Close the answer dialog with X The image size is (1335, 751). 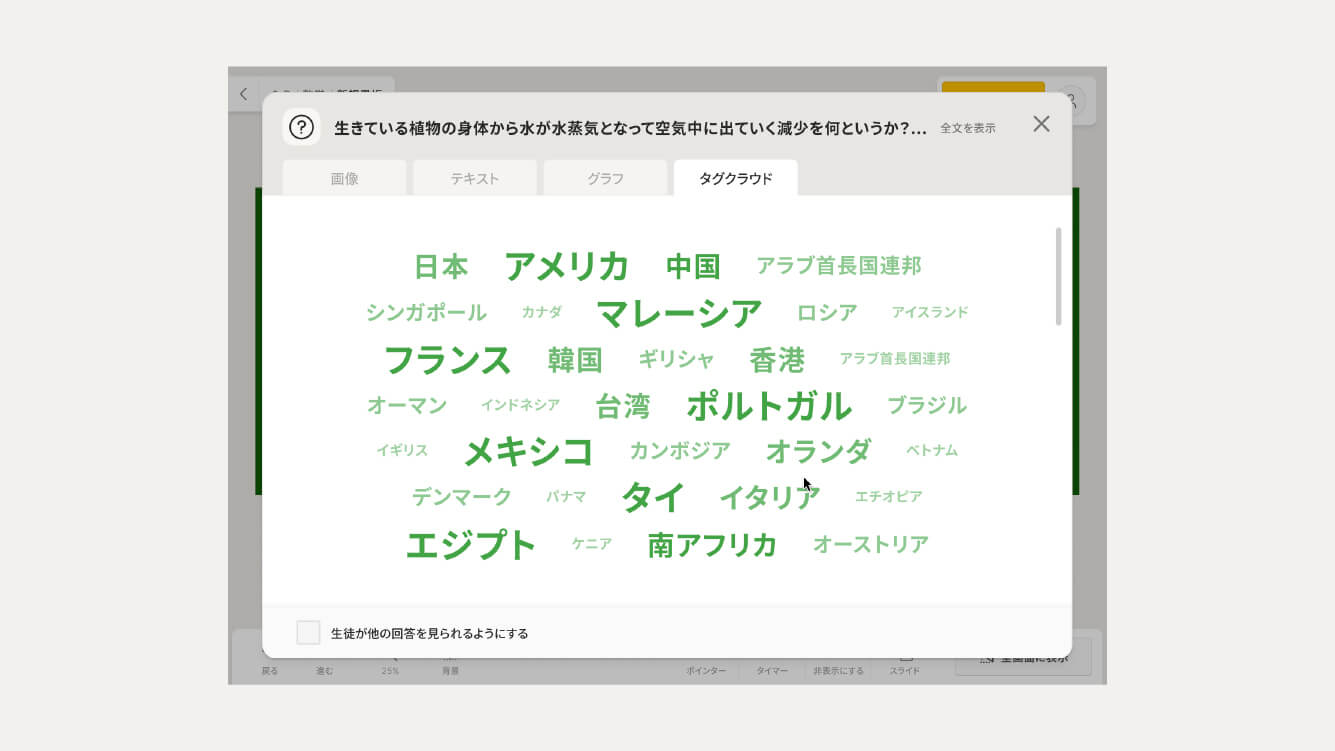coord(1041,124)
